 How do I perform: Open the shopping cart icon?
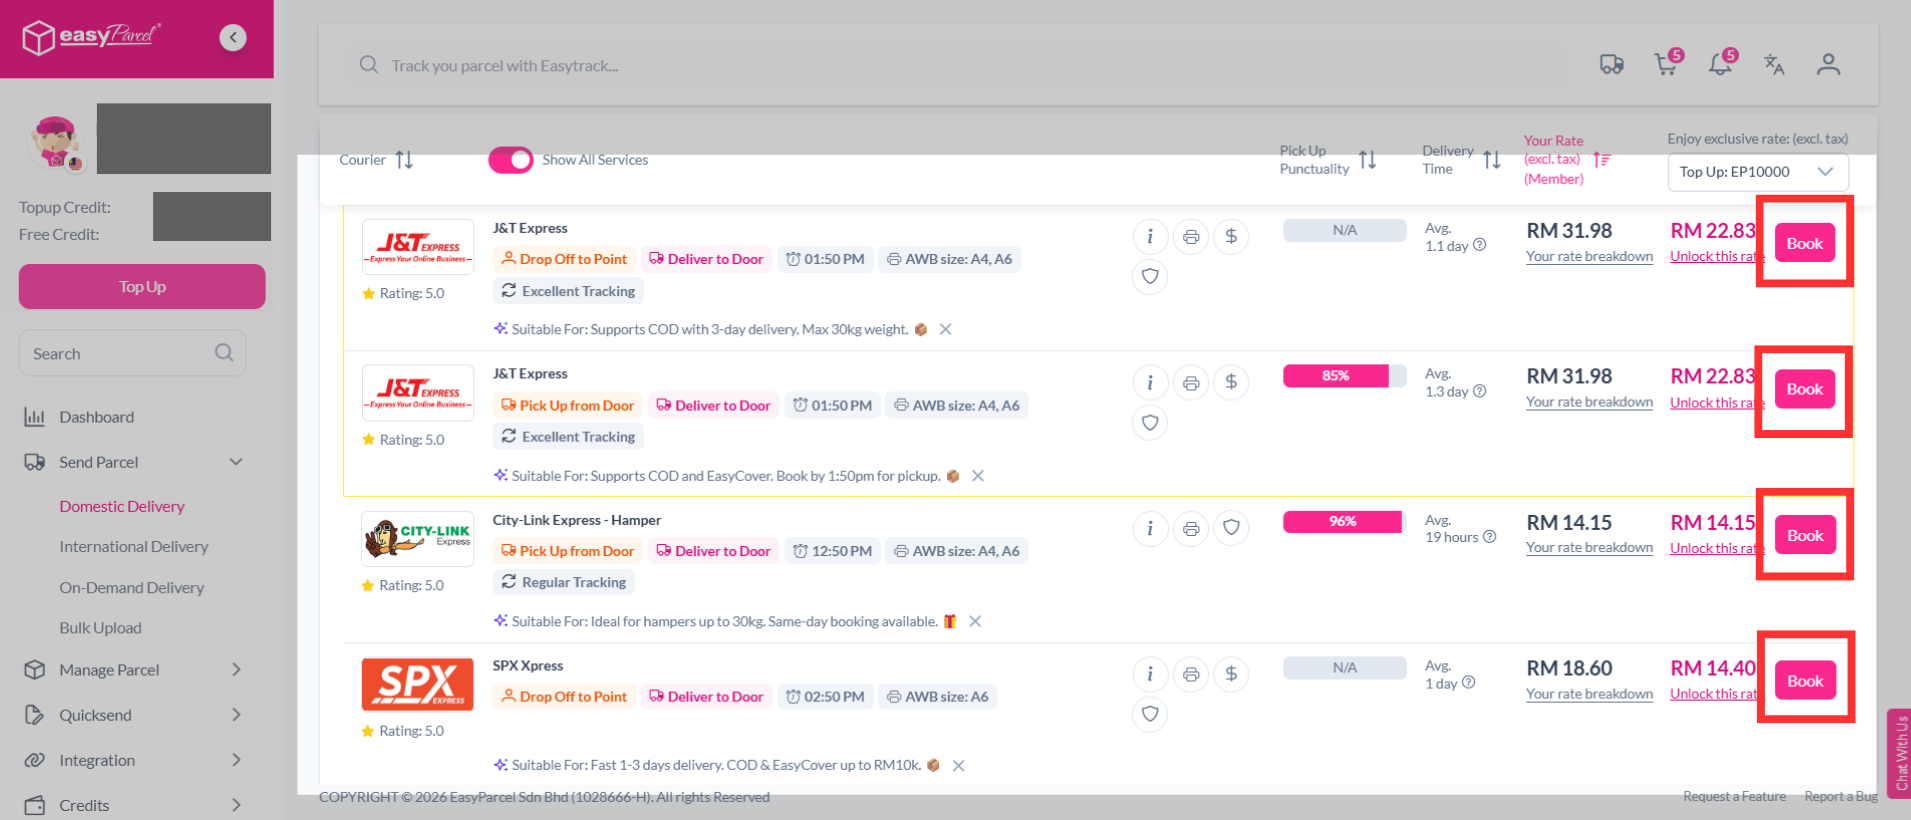(x=1666, y=64)
